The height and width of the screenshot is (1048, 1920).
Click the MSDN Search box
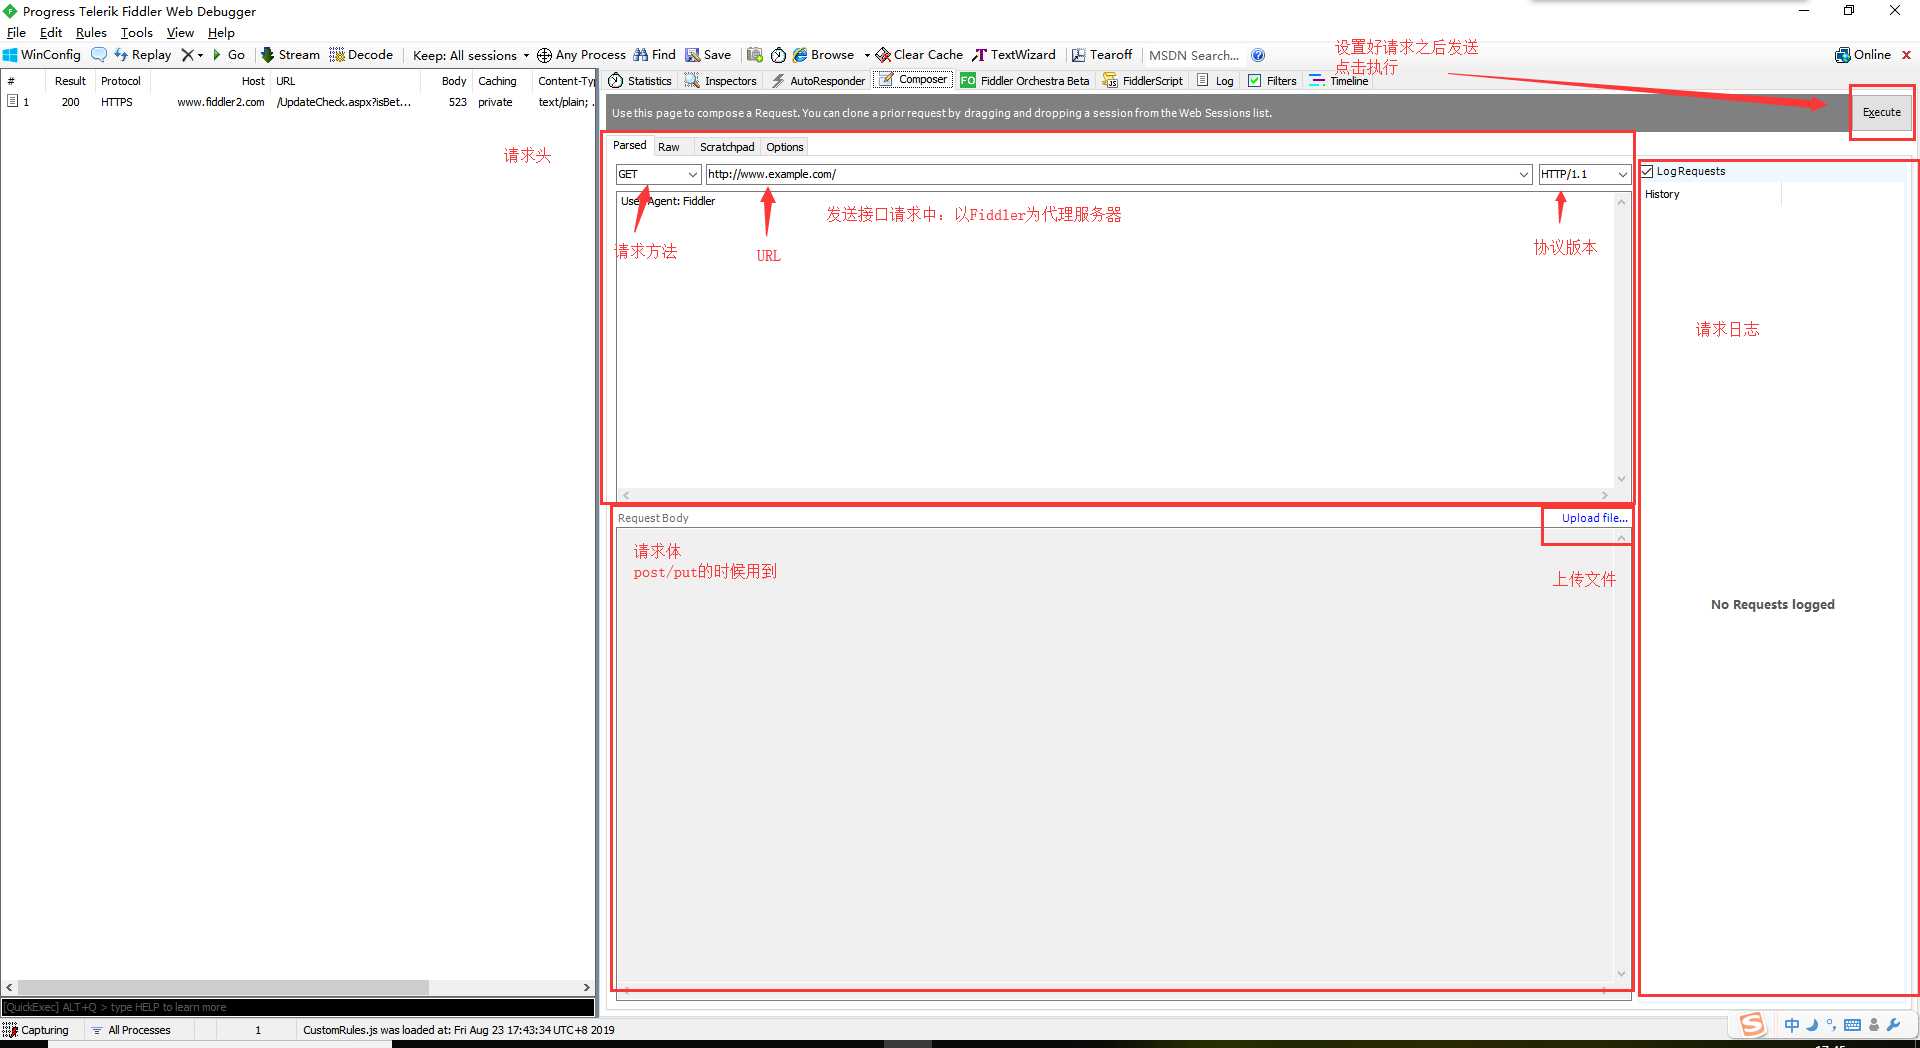click(1194, 55)
